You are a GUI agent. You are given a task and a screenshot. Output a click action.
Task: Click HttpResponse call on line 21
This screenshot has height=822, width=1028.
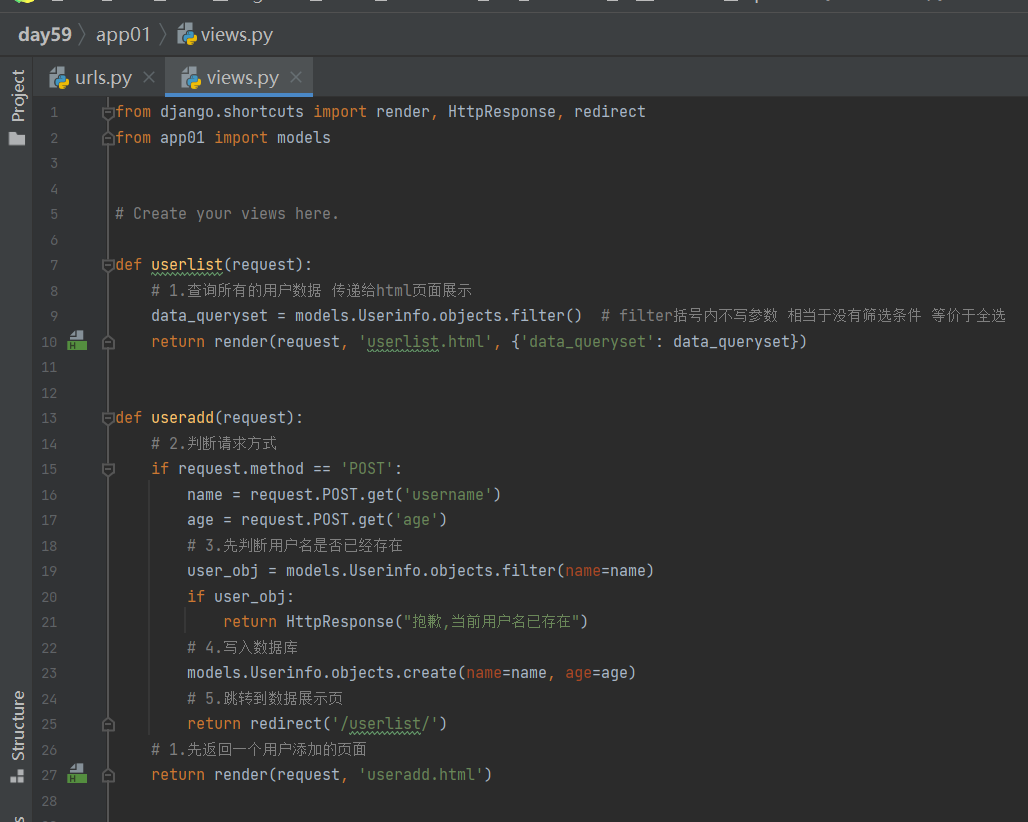coord(340,621)
